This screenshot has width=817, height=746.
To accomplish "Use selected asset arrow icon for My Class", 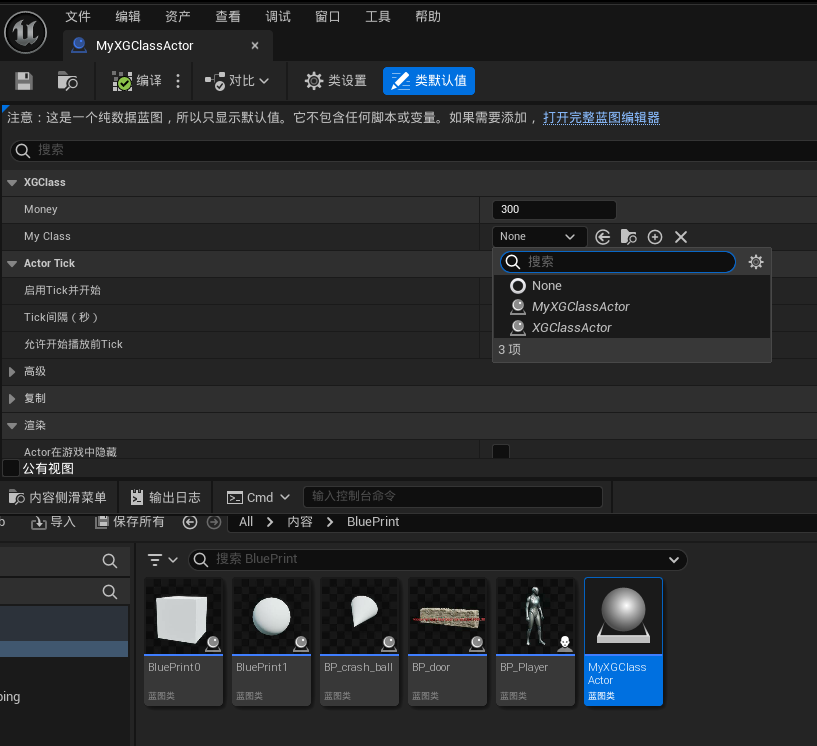I will pos(603,237).
